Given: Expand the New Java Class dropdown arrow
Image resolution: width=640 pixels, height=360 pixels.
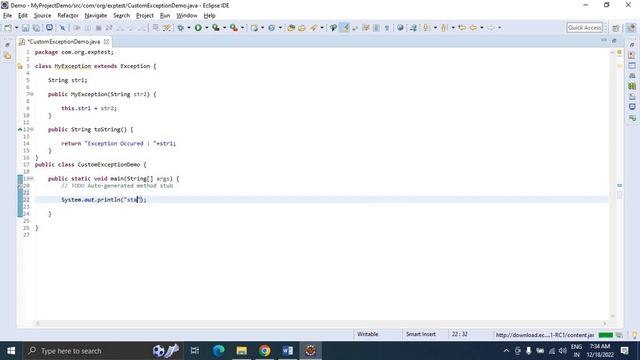Looking at the screenshot, I should 280,28.
